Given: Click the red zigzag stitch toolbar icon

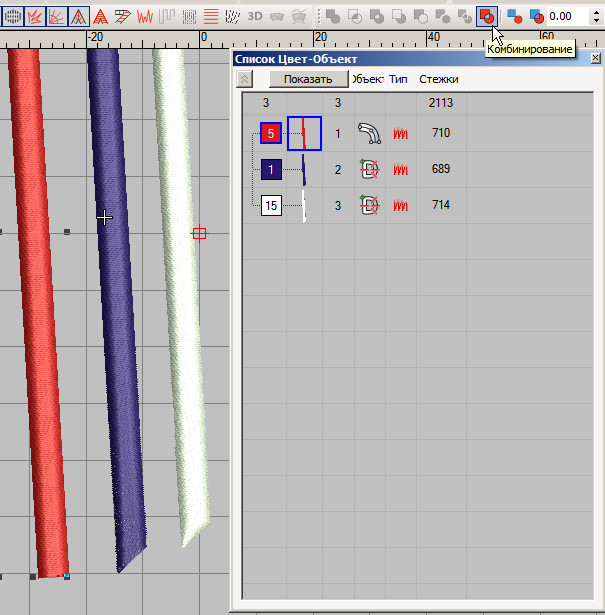Looking at the screenshot, I should 146,16.
